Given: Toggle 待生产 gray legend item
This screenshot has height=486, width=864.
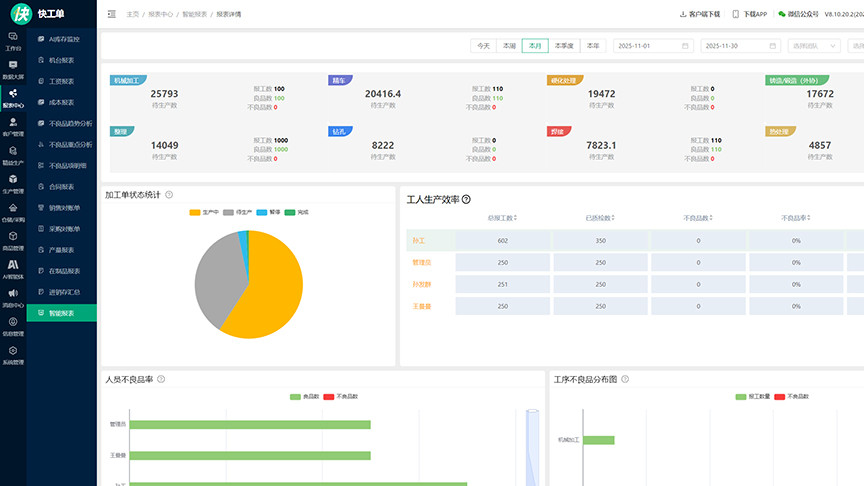Looking at the screenshot, I should click(x=237, y=212).
